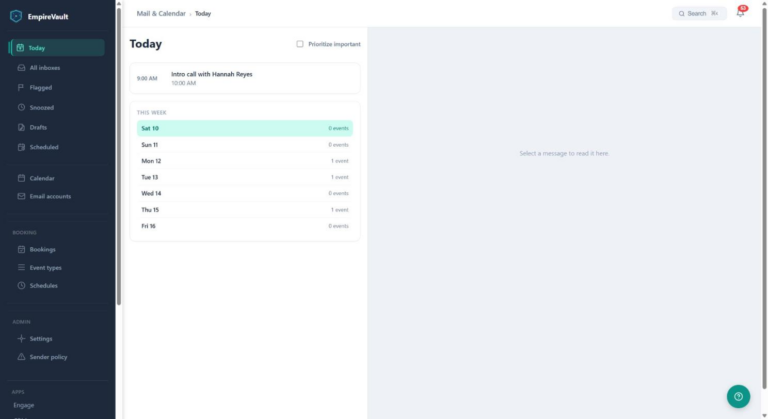Click the Sender policy warning icon
Viewport: 768px width, 419px height.
pyautogui.click(x=21, y=356)
